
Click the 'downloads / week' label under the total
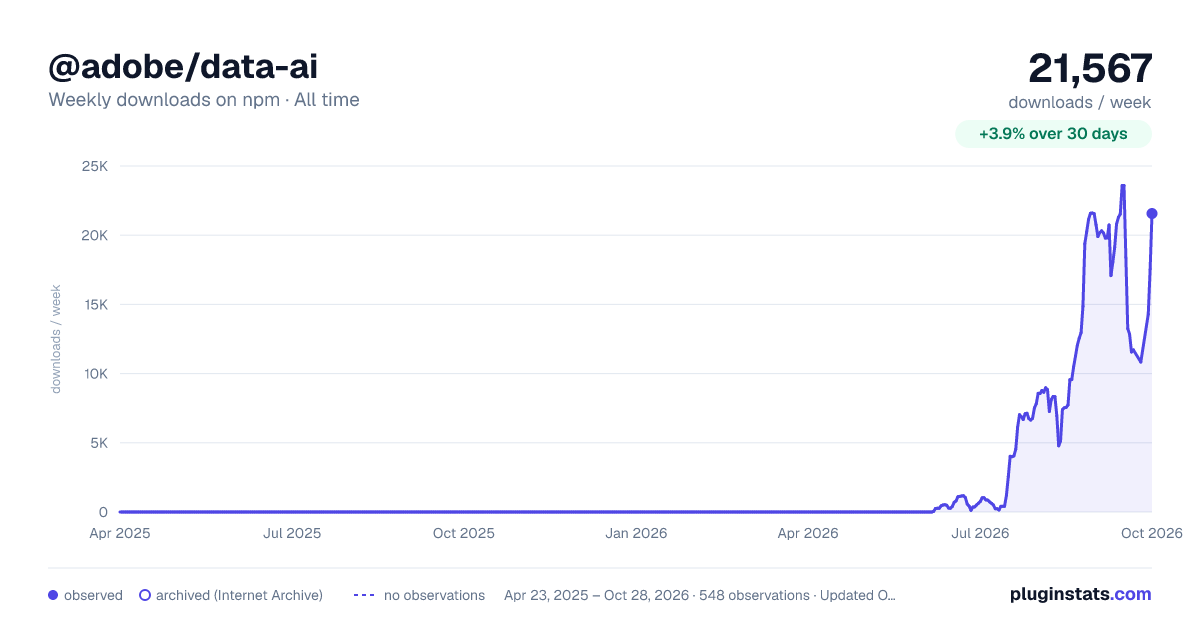pos(1080,102)
